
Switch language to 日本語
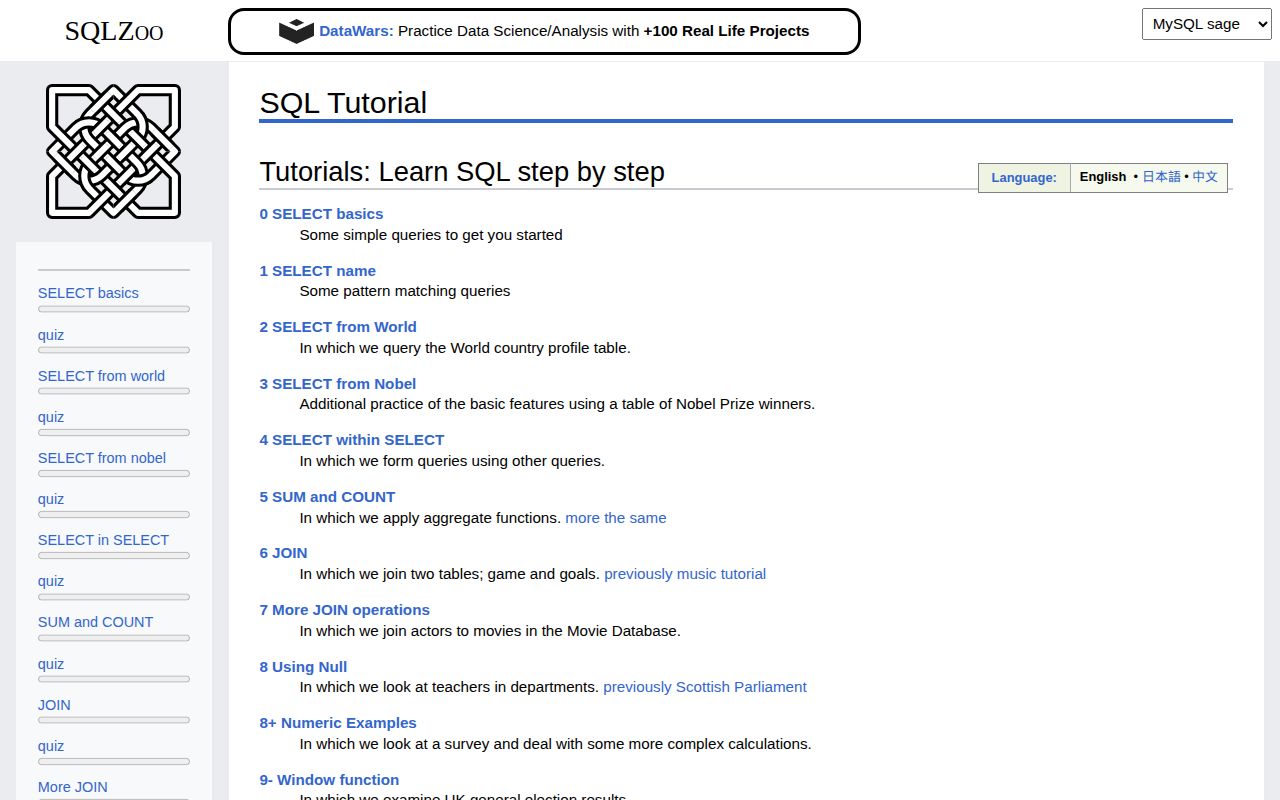(x=1160, y=177)
